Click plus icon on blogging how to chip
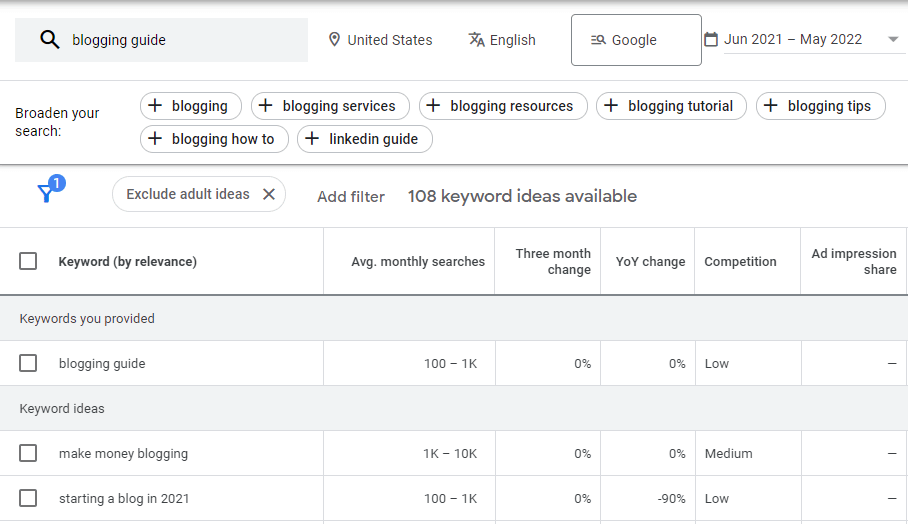The image size is (908, 524). click(x=155, y=138)
